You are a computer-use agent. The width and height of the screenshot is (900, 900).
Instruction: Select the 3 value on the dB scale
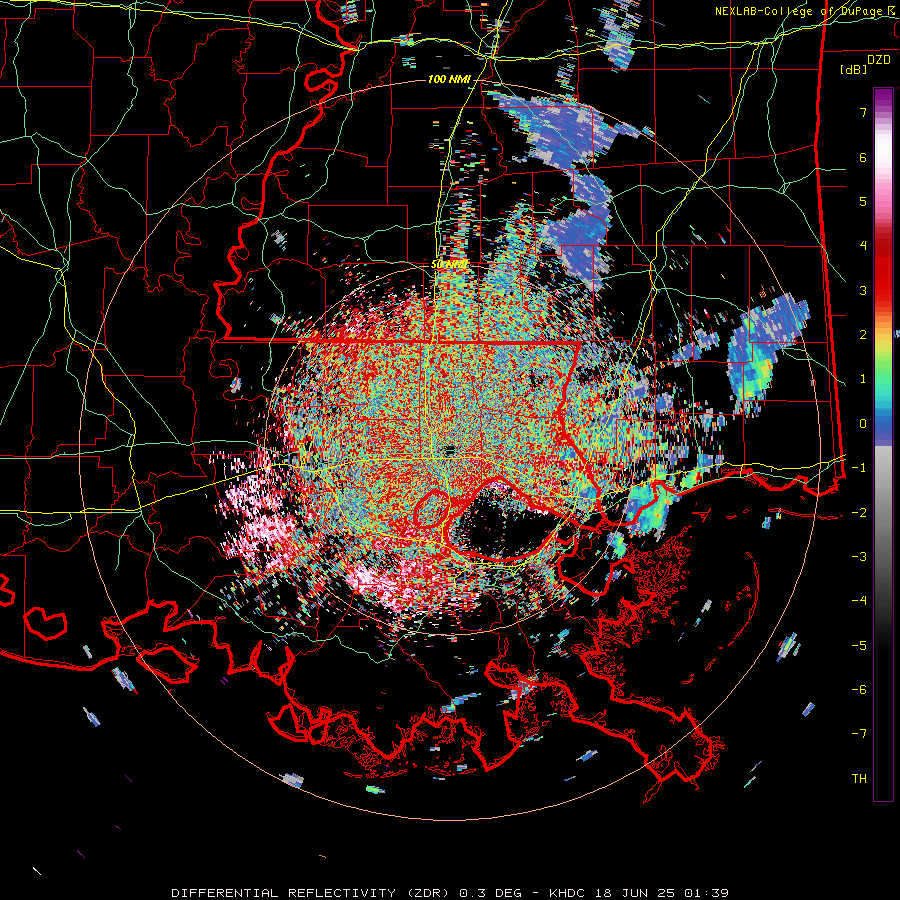pyautogui.click(x=863, y=290)
